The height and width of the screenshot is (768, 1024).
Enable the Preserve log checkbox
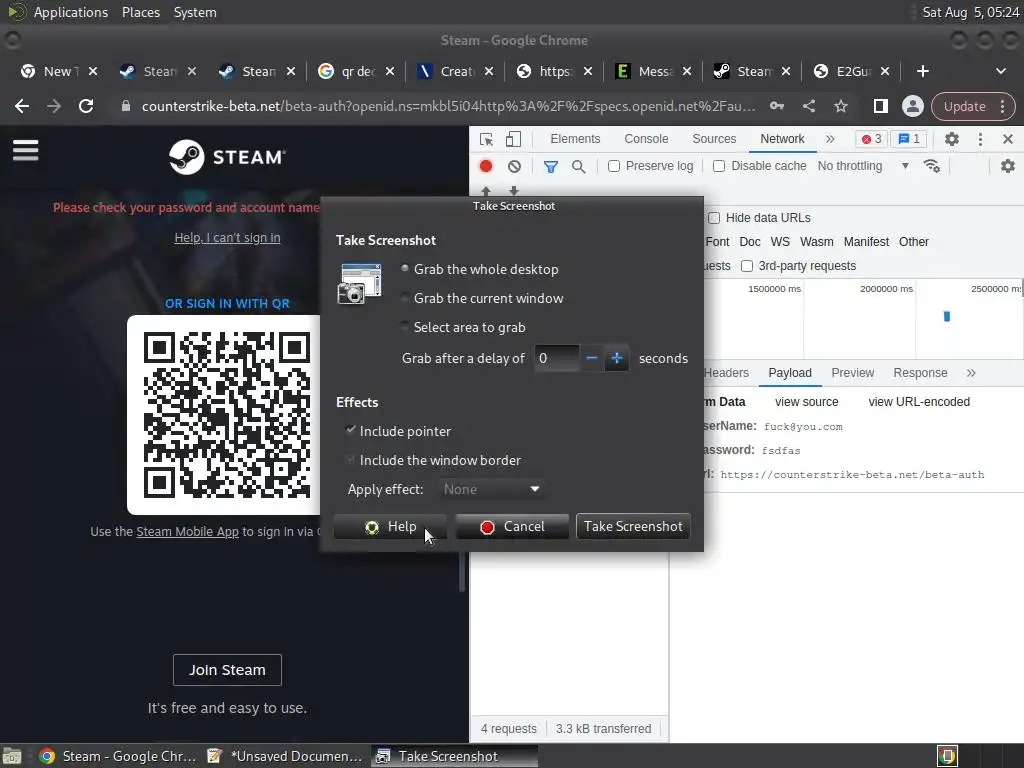614,166
